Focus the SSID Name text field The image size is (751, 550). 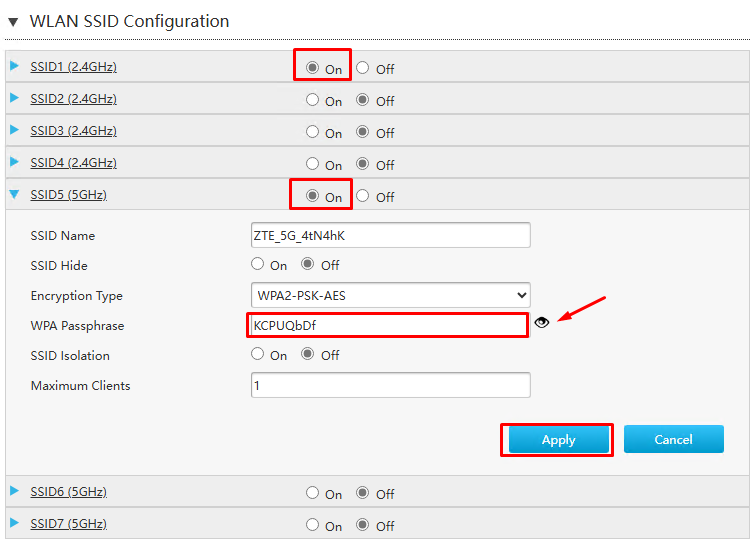[390, 235]
